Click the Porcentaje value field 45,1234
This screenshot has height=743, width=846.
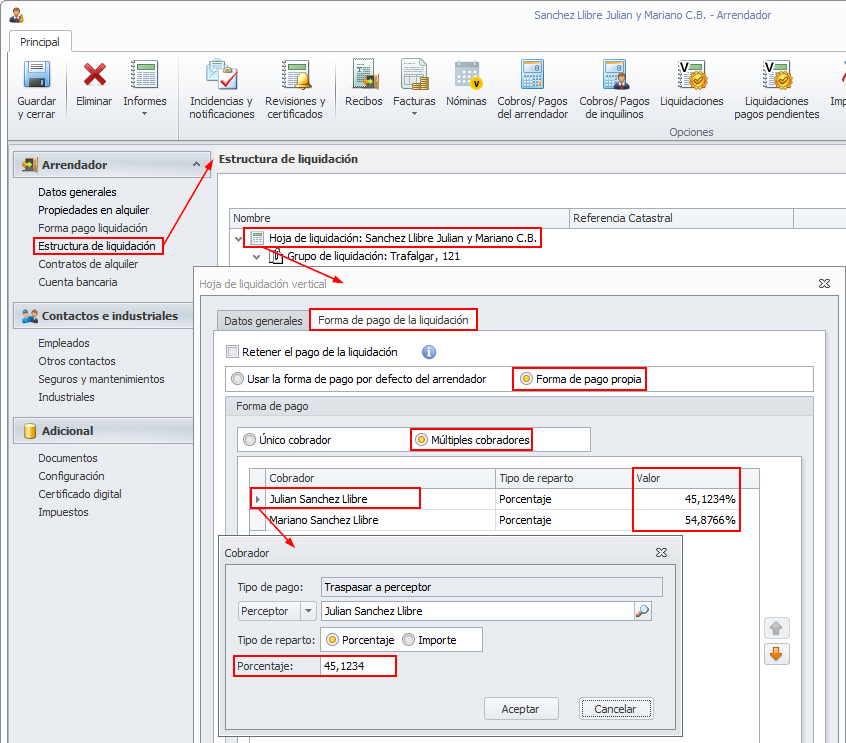[x=358, y=666]
